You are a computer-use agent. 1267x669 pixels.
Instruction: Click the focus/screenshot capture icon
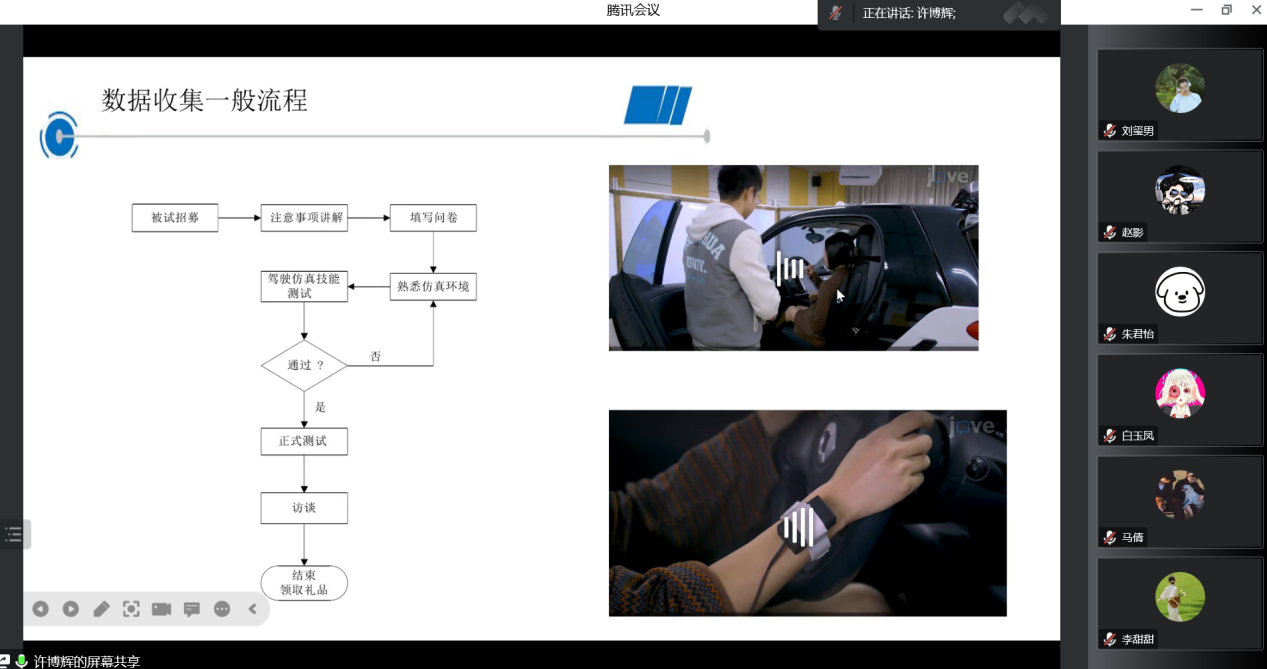coord(131,609)
